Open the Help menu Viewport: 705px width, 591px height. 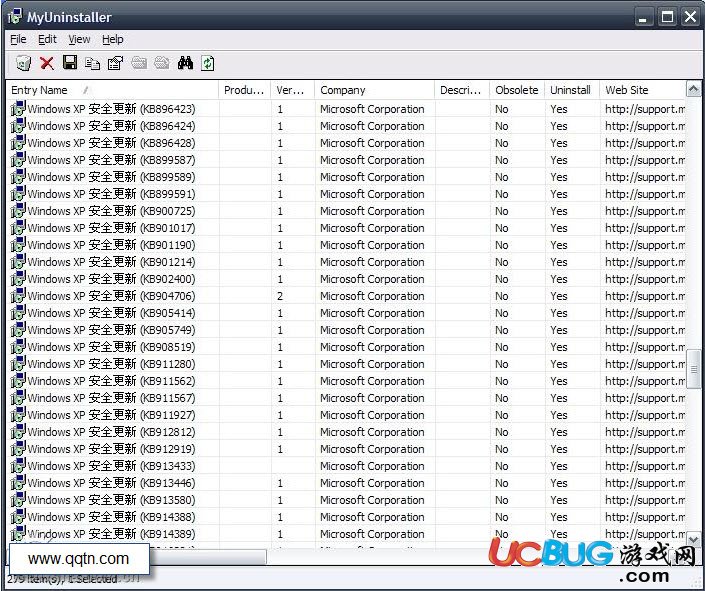[x=112, y=40]
